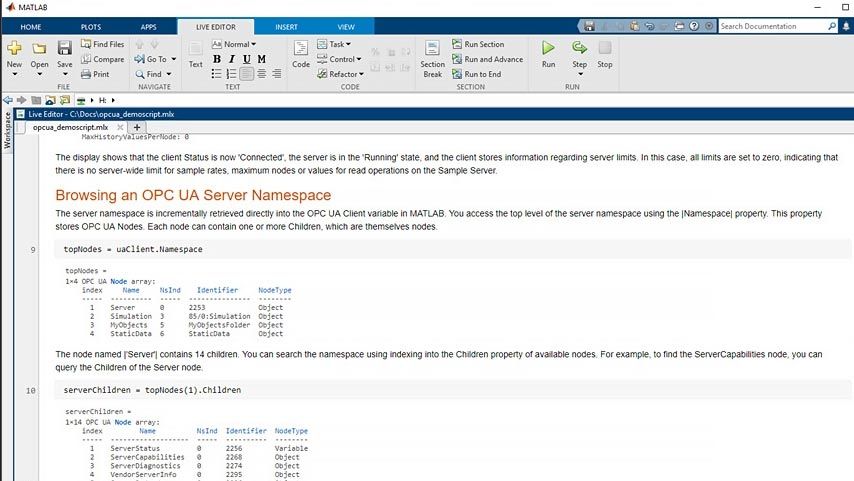This screenshot has width=854, height=481.
Task: Open the Compare files tool
Action: click(102, 59)
